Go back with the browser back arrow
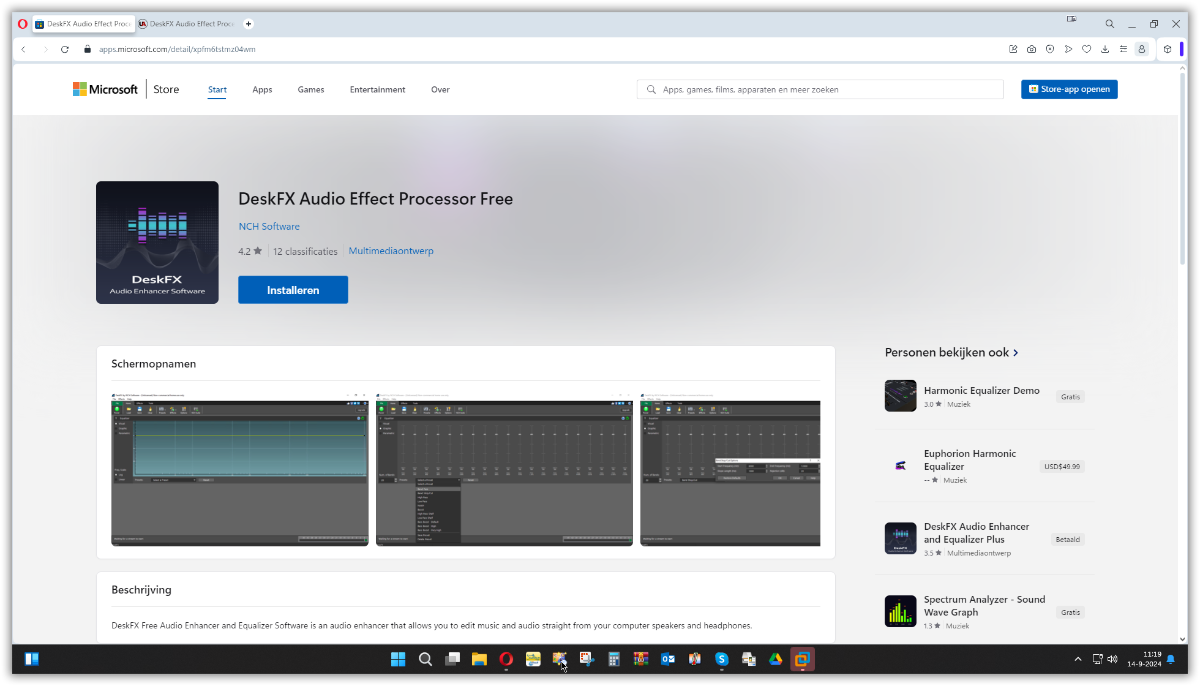This screenshot has width=1200, height=686. coord(23,49)
